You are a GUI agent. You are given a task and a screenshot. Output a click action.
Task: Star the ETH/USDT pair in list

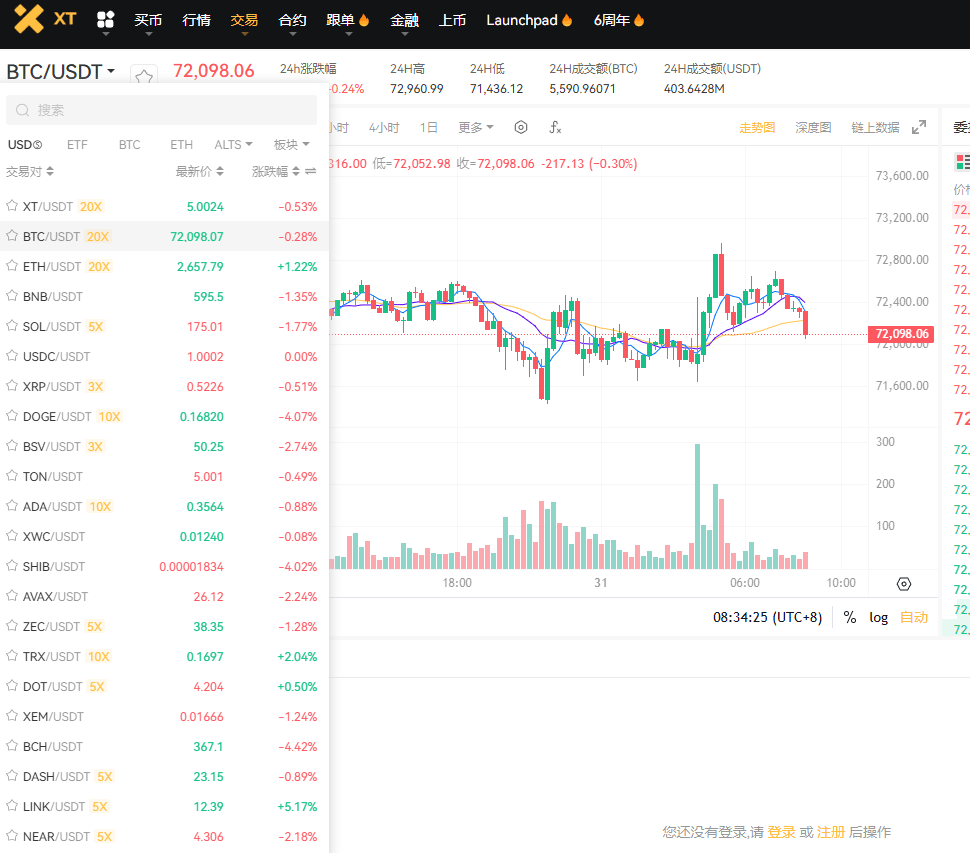point(12,266)
